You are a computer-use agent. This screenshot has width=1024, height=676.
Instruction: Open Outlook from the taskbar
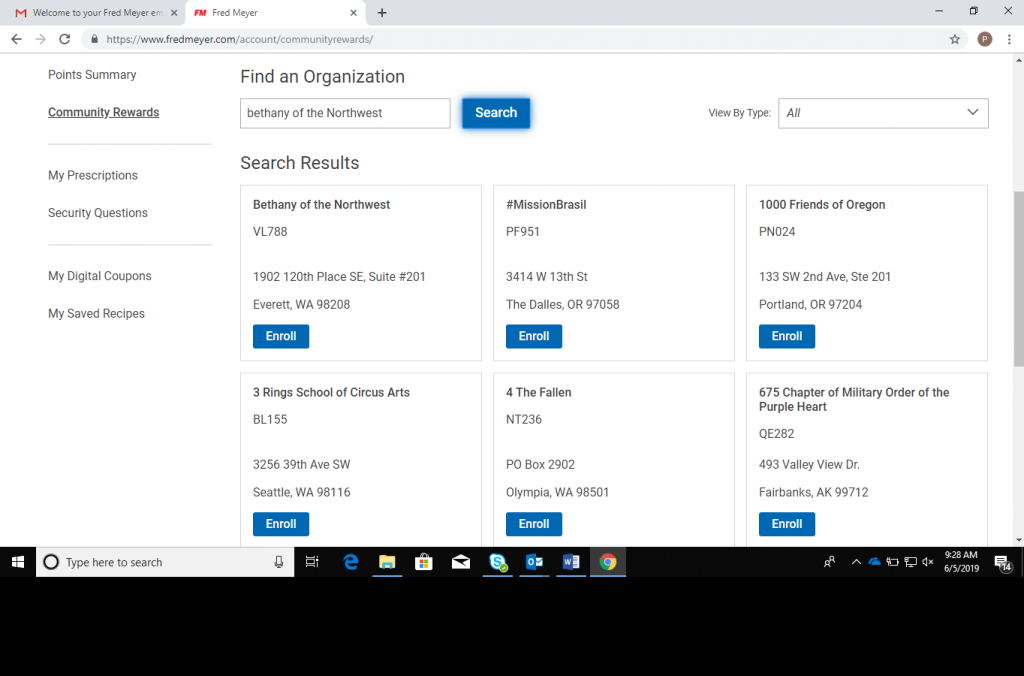[x=534, y=562]
